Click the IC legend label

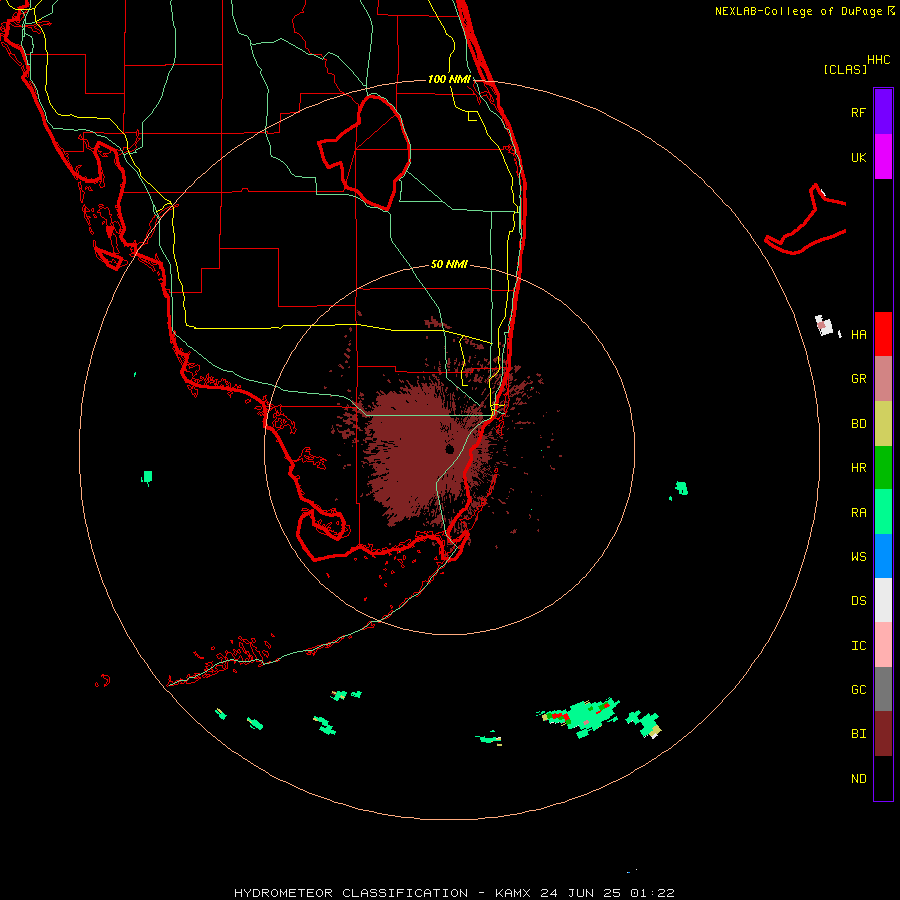858,646
